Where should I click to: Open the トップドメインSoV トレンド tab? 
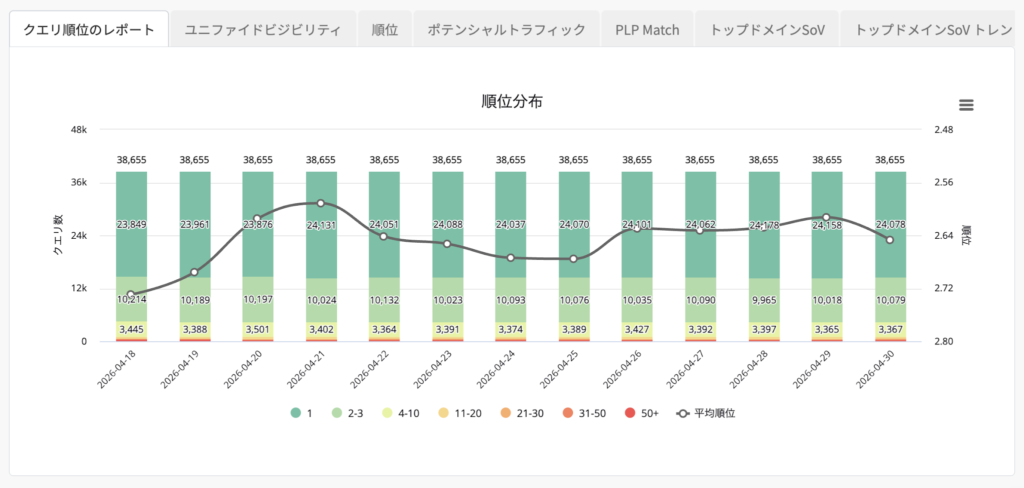point(931,29)
